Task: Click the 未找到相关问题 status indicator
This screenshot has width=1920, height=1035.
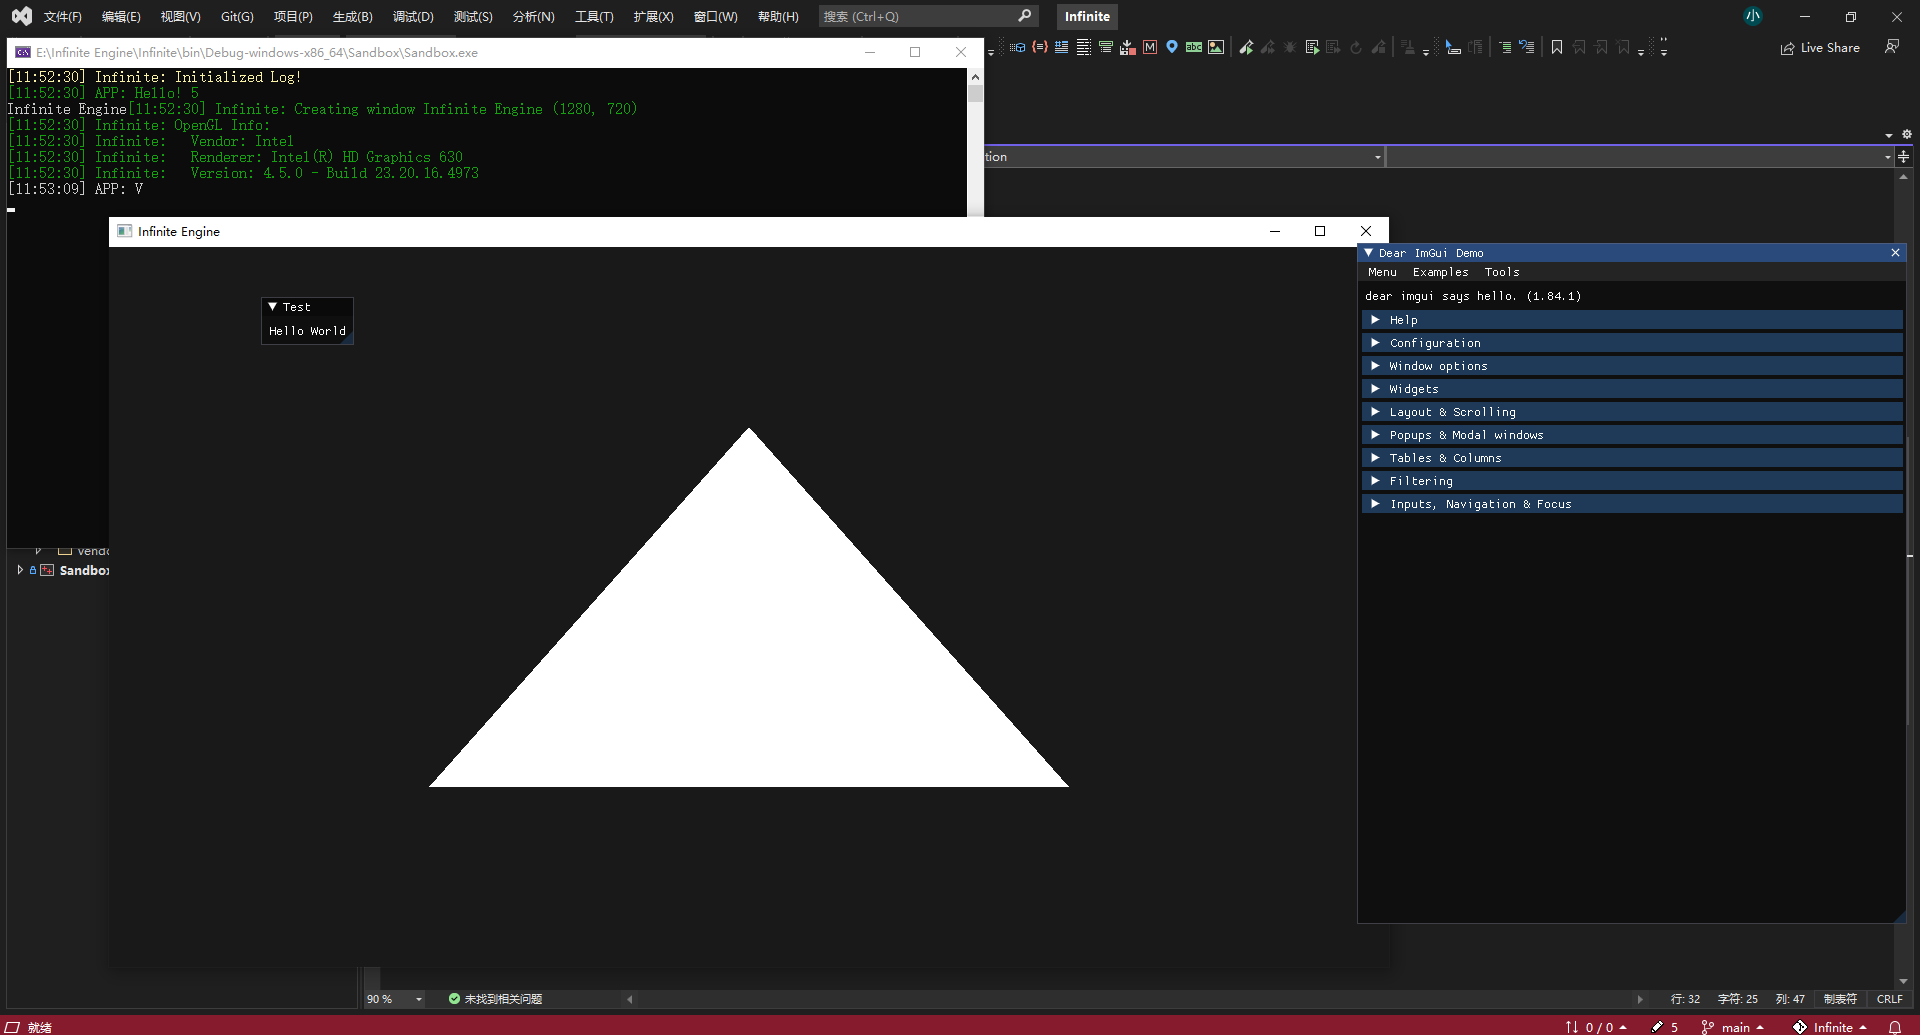Action: [495, 999]
